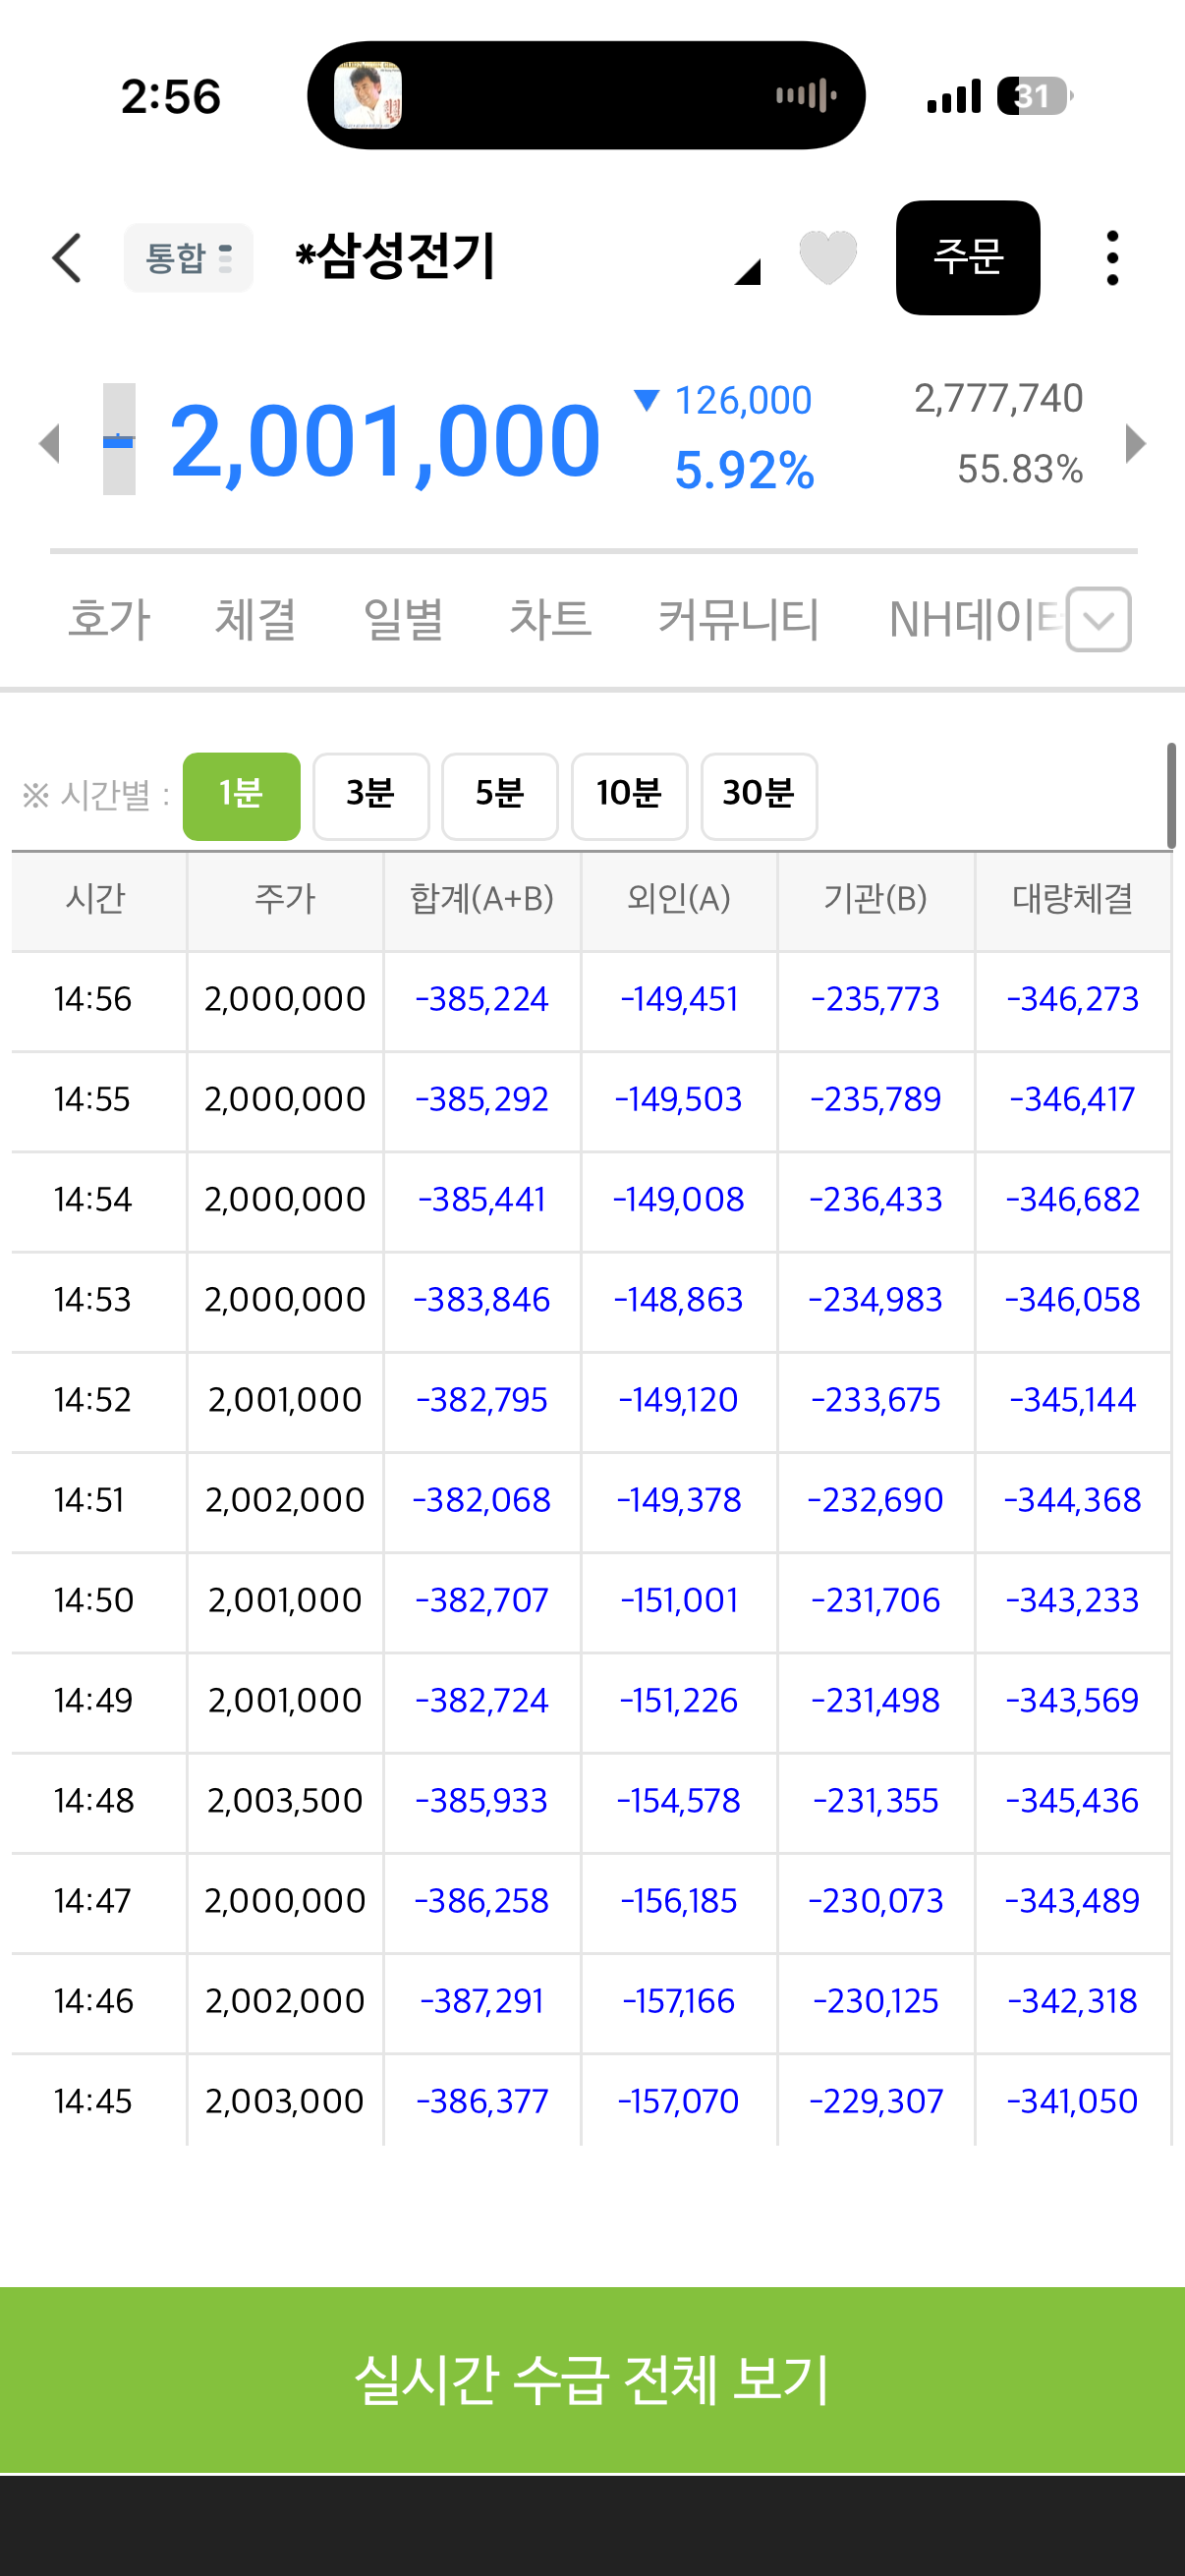Select the 3분 interval

[370, 796]
